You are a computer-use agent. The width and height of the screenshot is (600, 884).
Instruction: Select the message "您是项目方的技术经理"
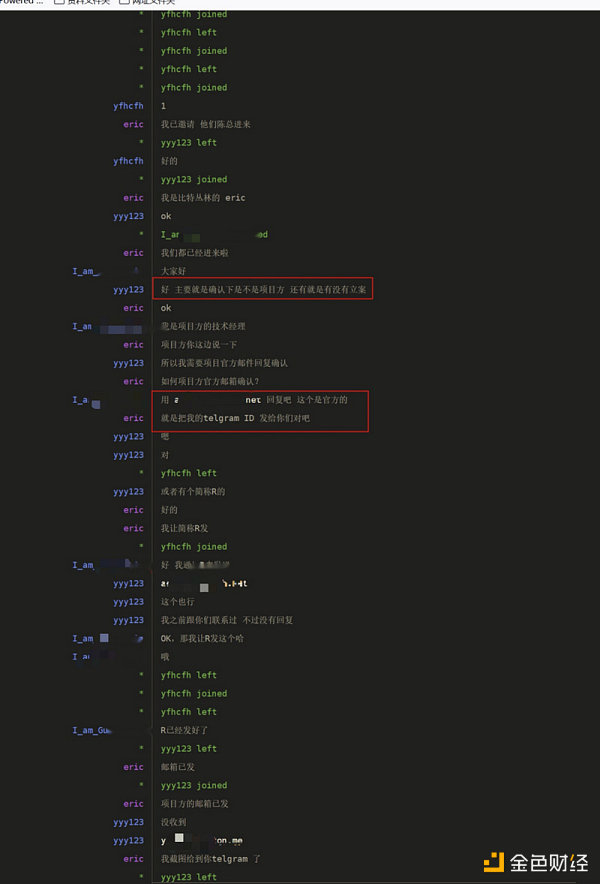203,326
